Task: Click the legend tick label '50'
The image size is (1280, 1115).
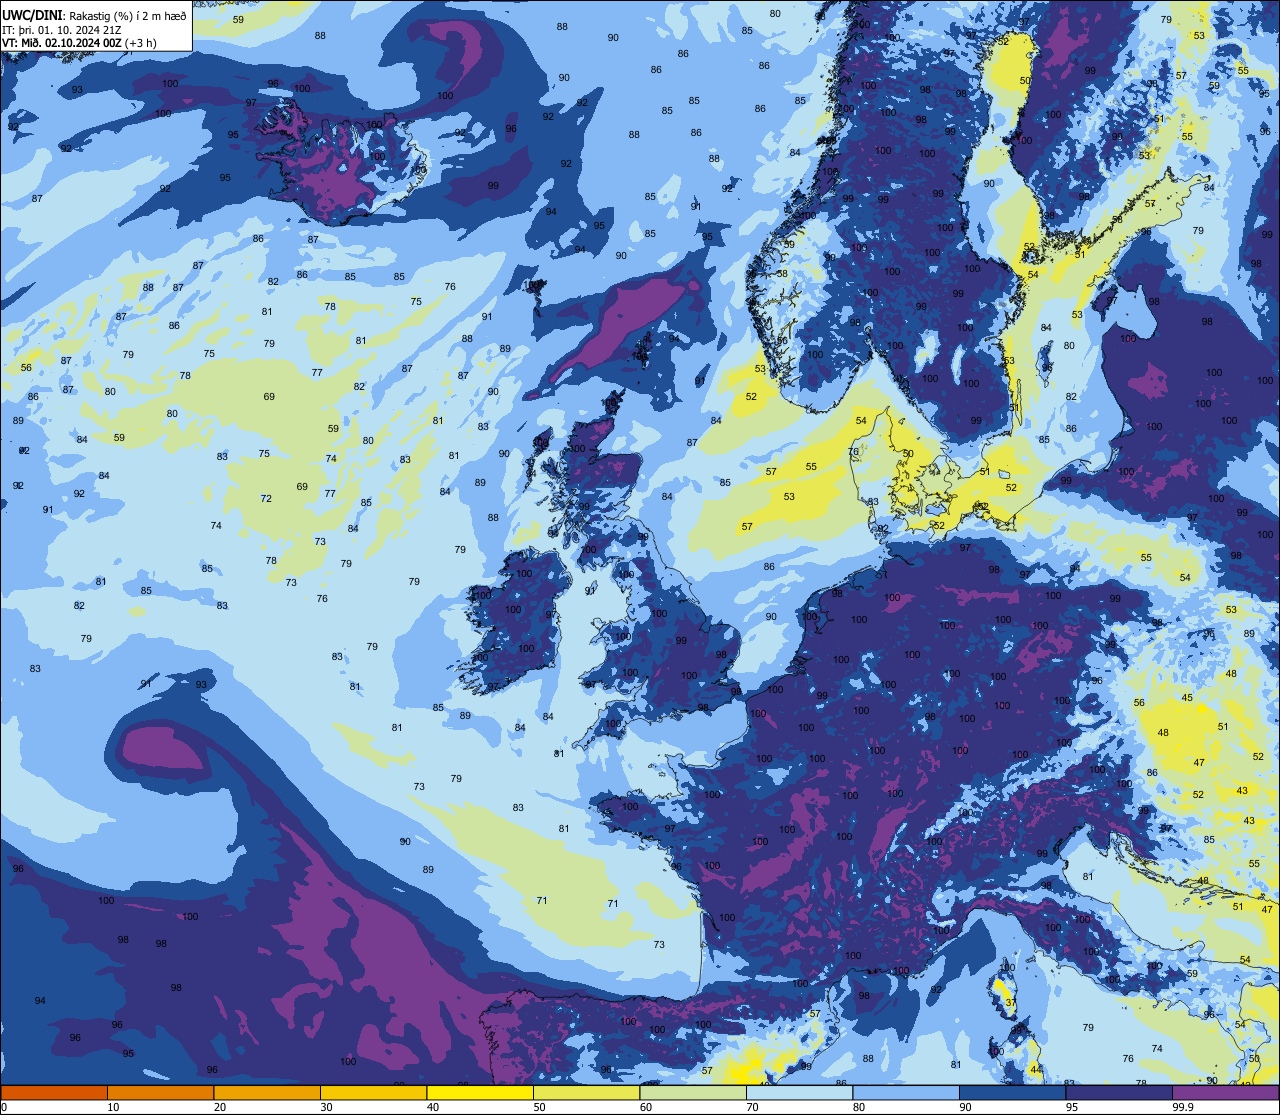Action: [x=539, y=1107]
